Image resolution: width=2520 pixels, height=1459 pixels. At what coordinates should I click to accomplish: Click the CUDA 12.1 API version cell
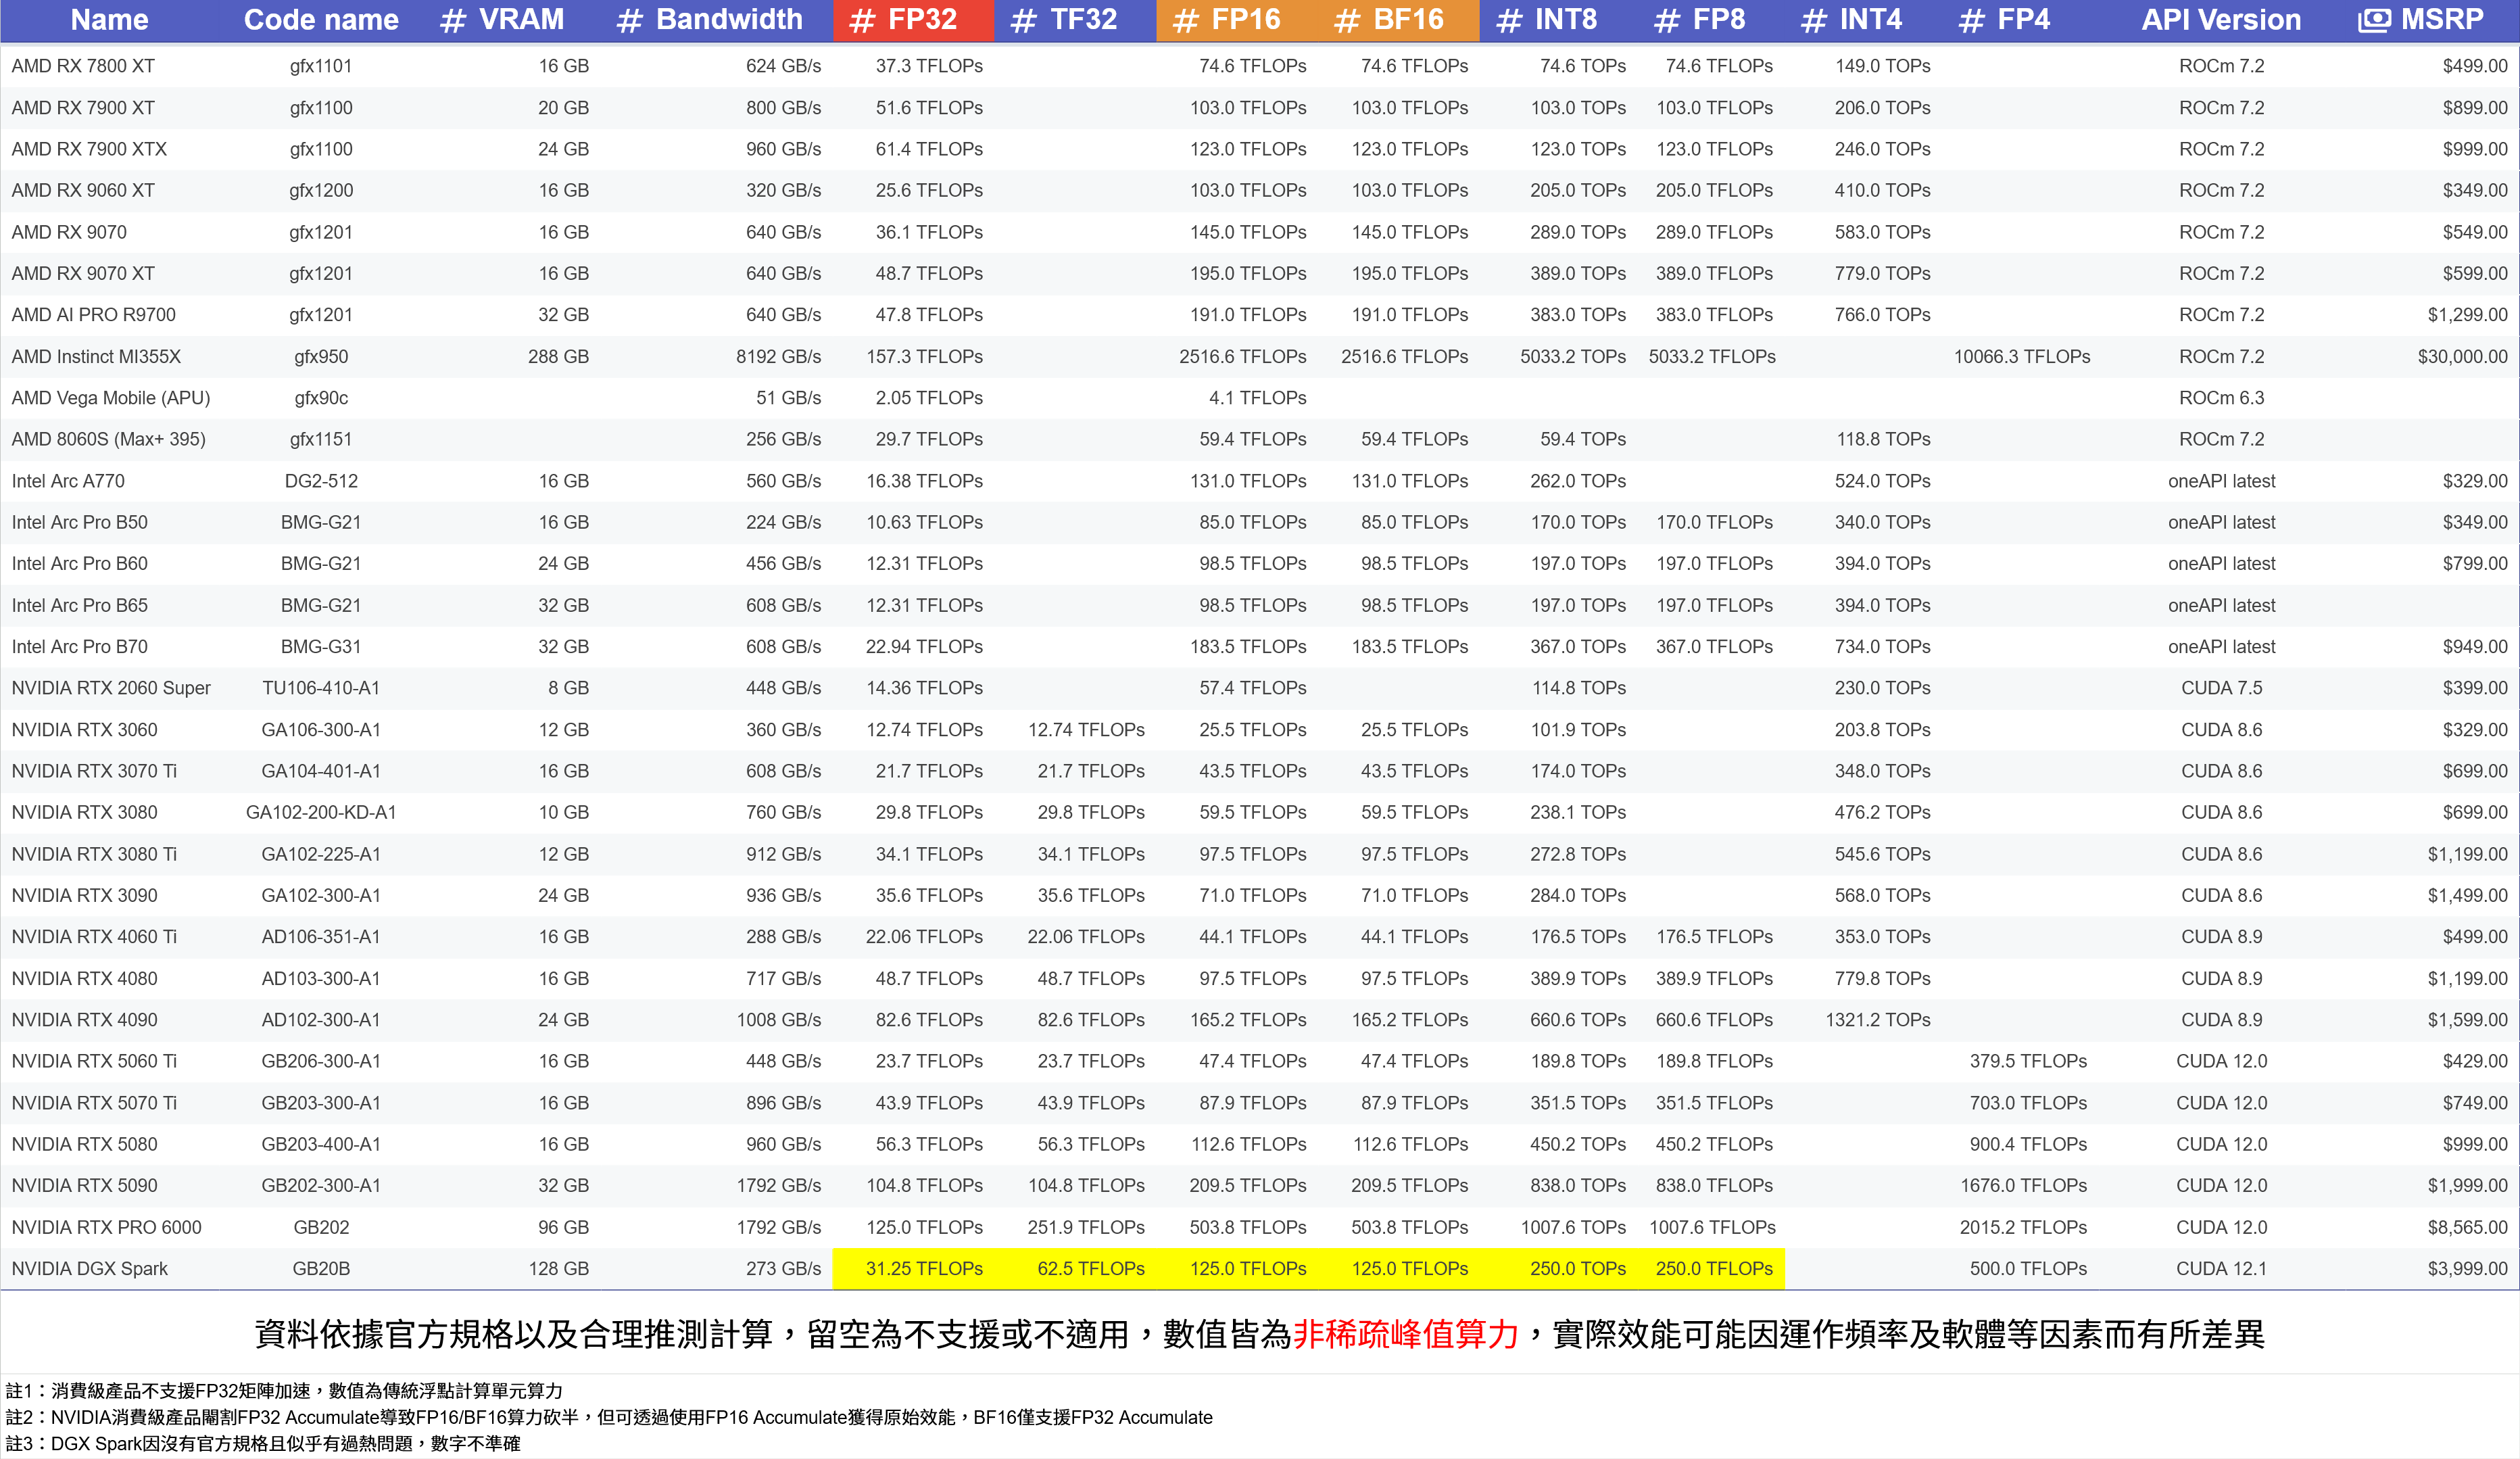(x=2221, y=1269)
